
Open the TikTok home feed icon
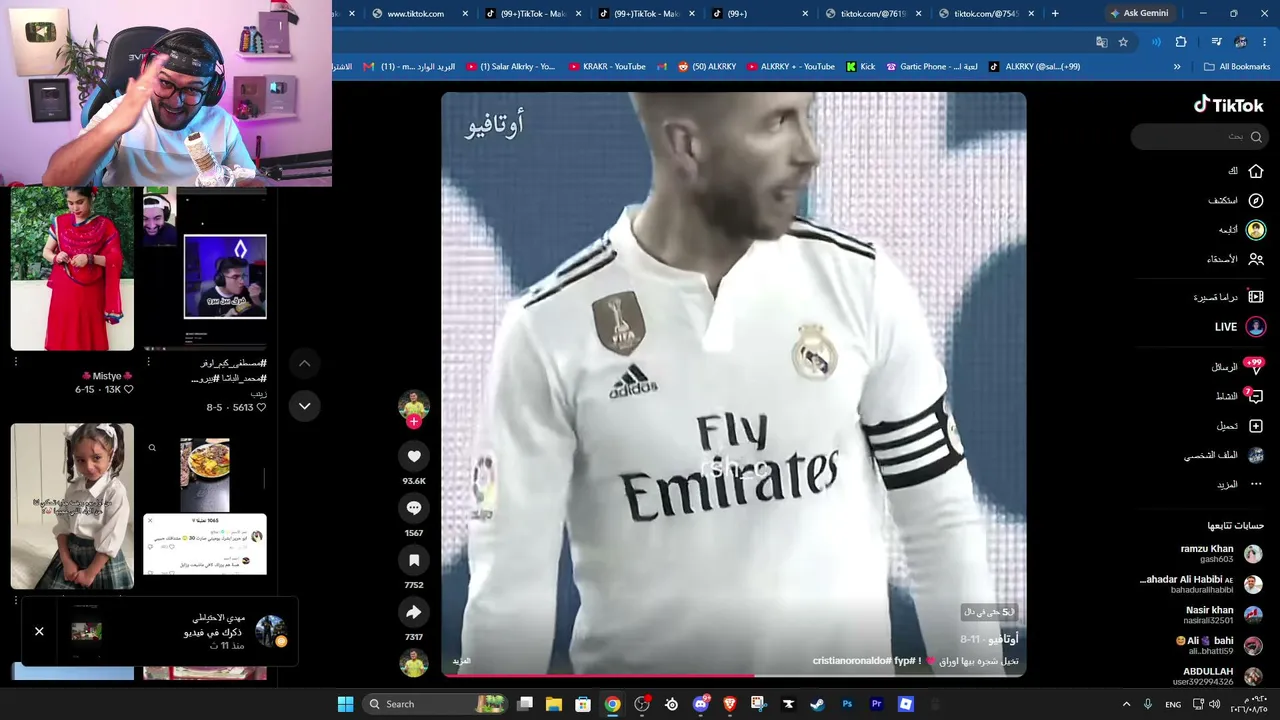[1256, 171]
